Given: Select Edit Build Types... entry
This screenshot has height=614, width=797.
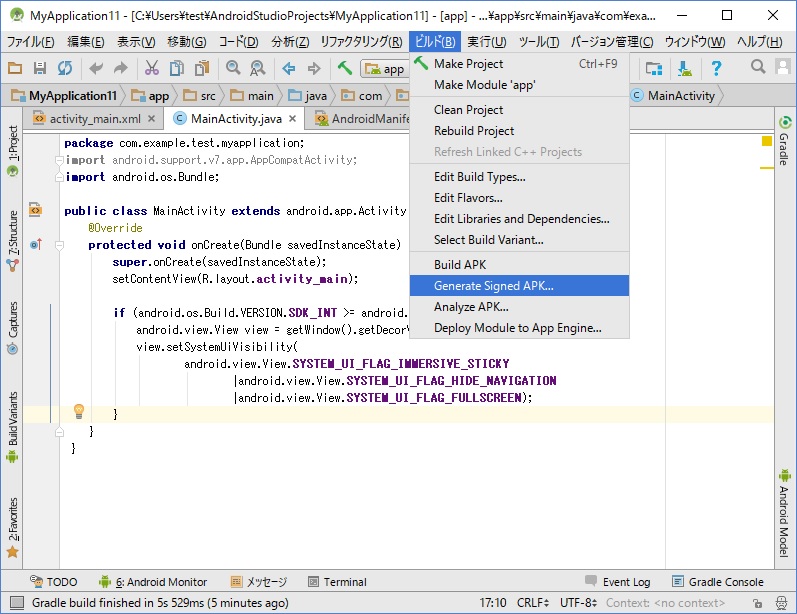Looking at the screenshot, I should pyautogui.click(x=519, y=177).
